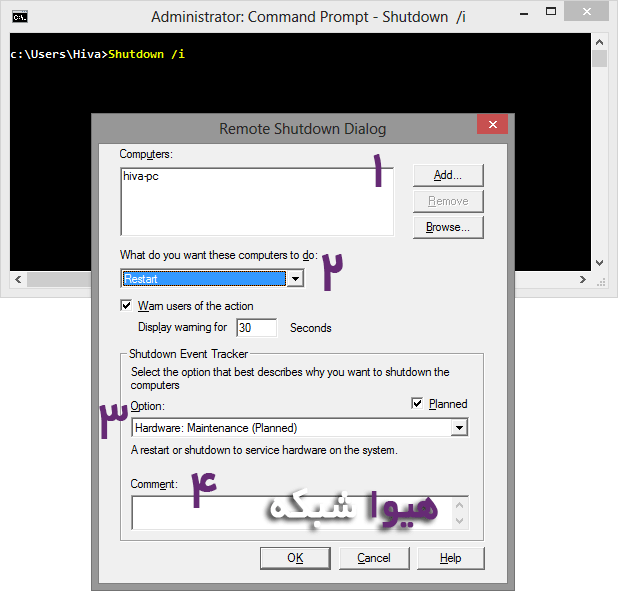Click the Command Prompt icon in title bar
Viewport: 618px width, 591px height.
pos(20,17)
